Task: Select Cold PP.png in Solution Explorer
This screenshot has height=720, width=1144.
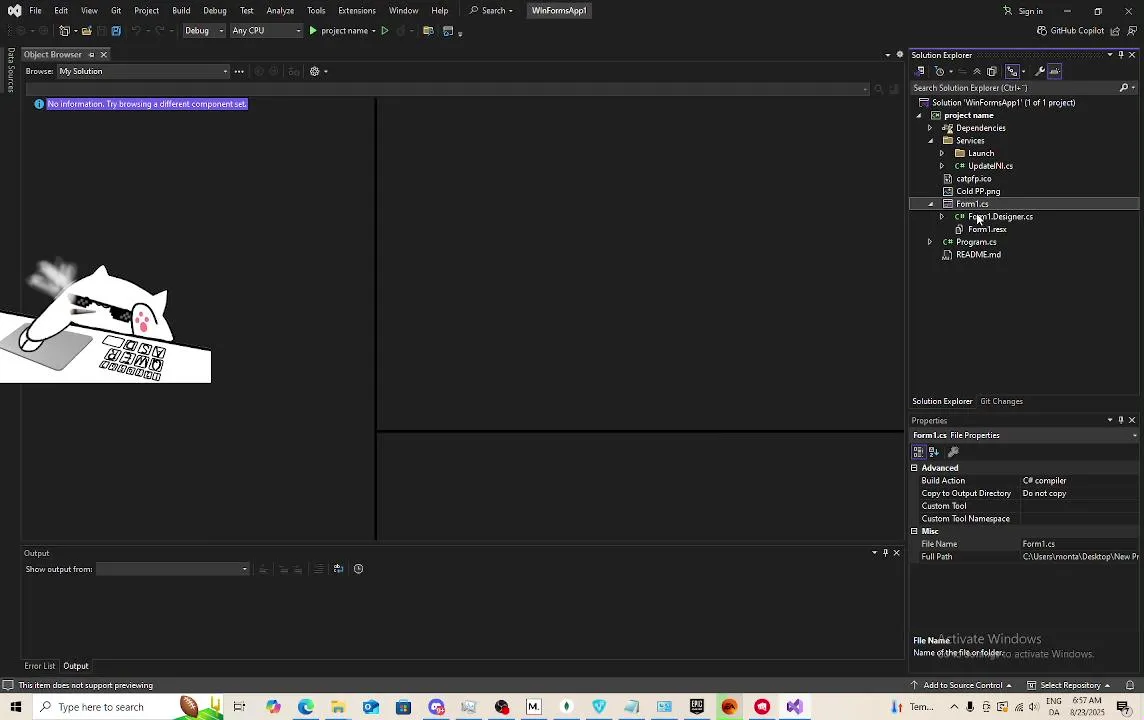Action: click(978, 191)
